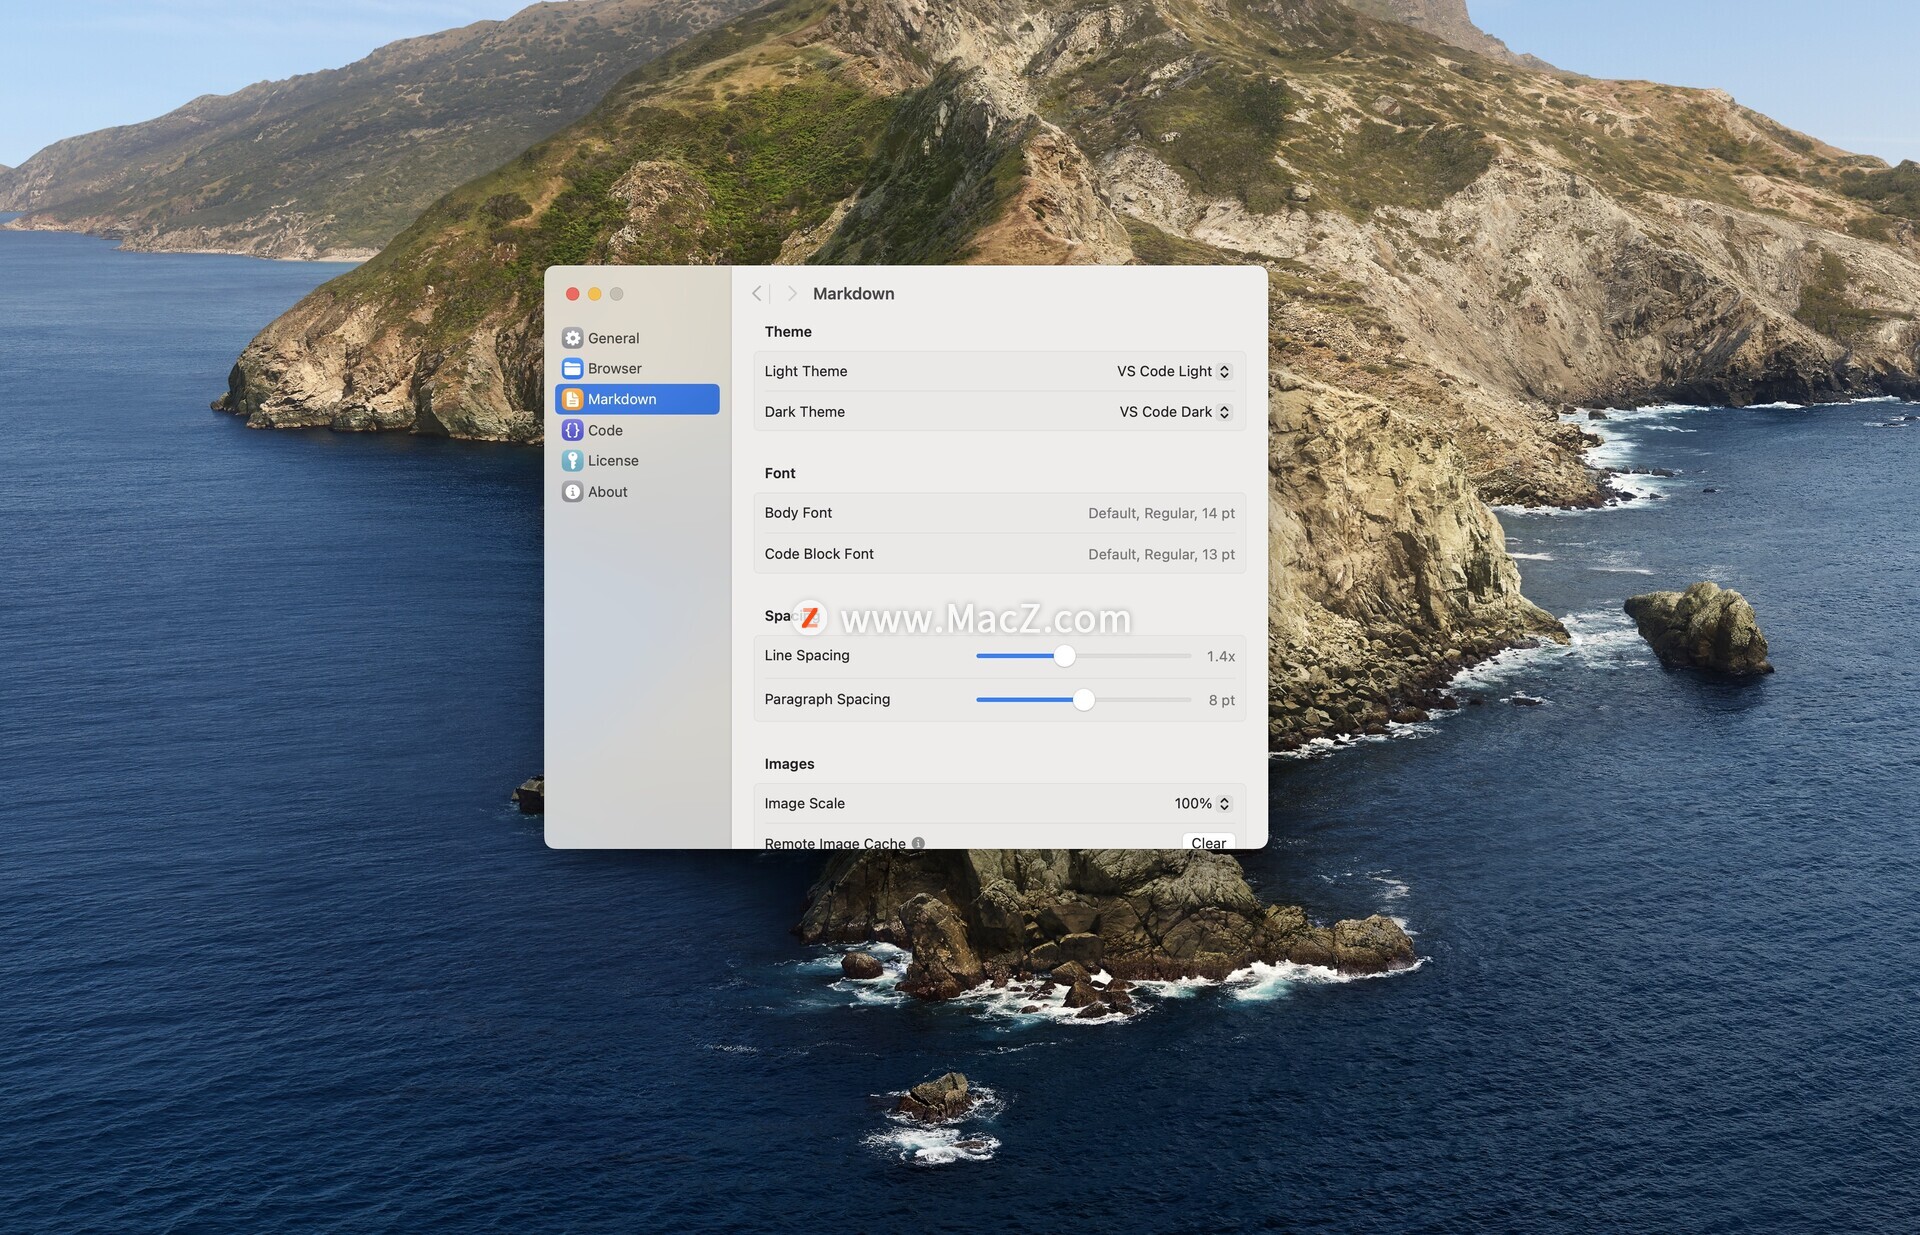Image resolution: width=1920 pixels, height=1235 pixels.
Task: Click the Theme section heading
Action: pos(788,331)
